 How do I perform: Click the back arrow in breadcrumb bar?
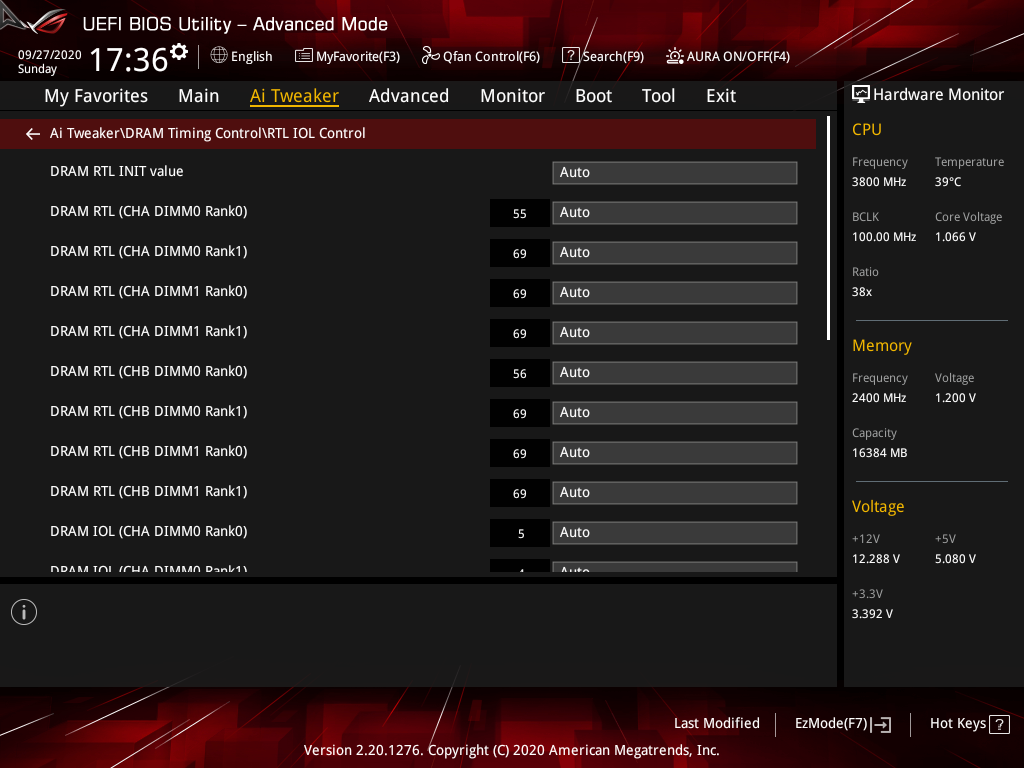click(x=33, y=134)
